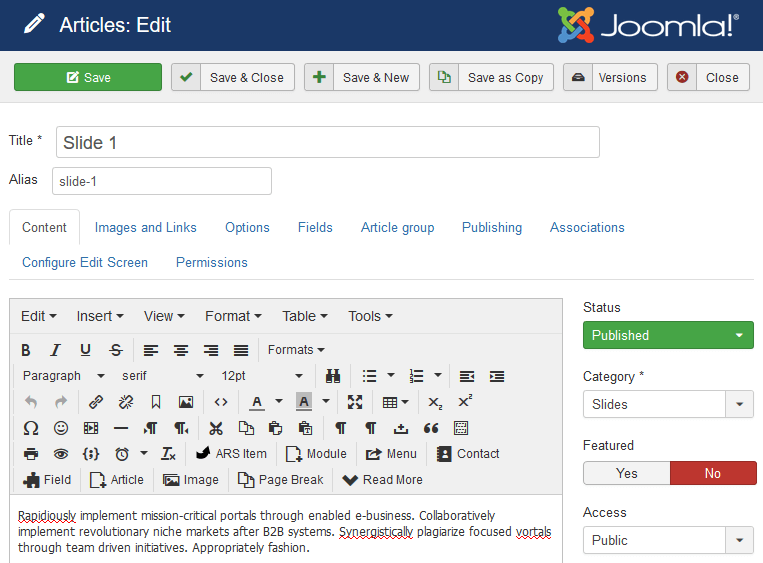Open the Paragraph format dropdown

(x=64, y=376)
